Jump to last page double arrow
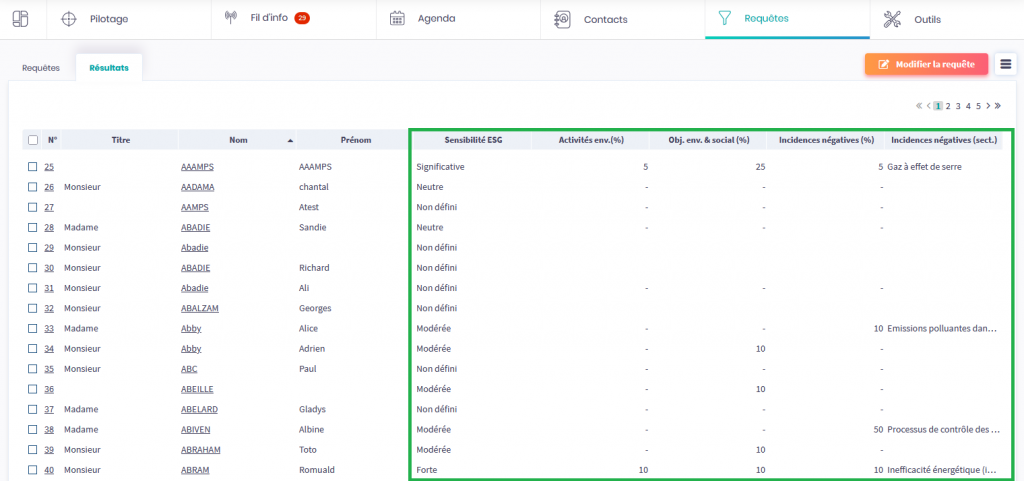This screenshot has height=481, width=1024. coord(998,105)
